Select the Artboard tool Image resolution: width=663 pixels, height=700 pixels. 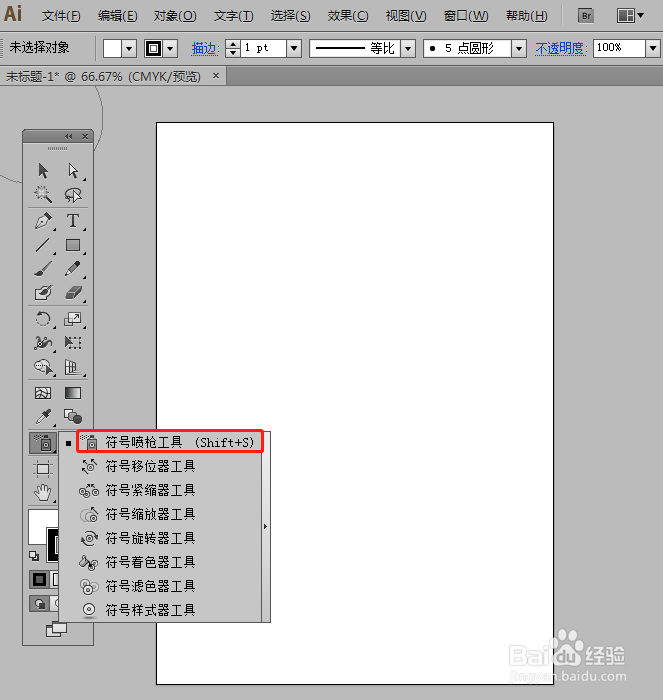(x=43, y=469)
